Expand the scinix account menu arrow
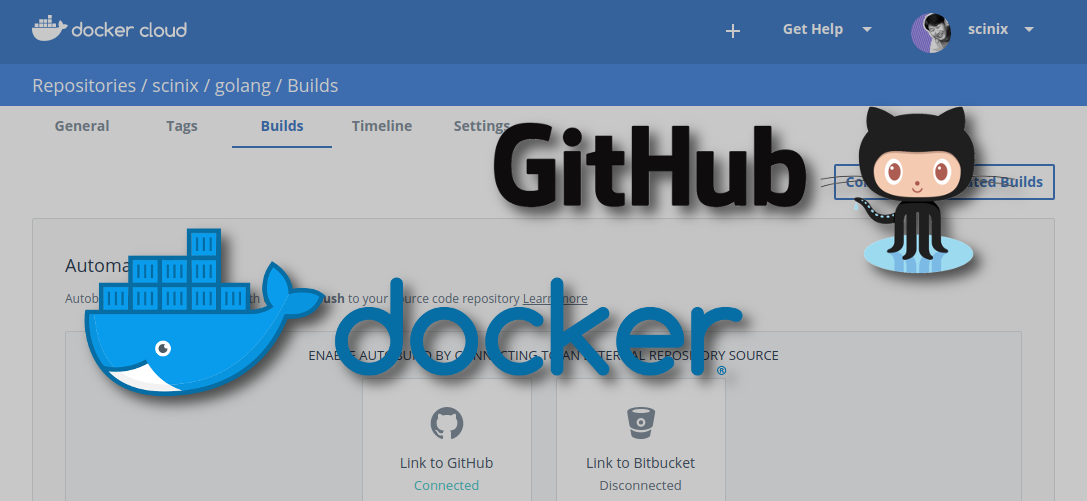 click(1029, 29)
